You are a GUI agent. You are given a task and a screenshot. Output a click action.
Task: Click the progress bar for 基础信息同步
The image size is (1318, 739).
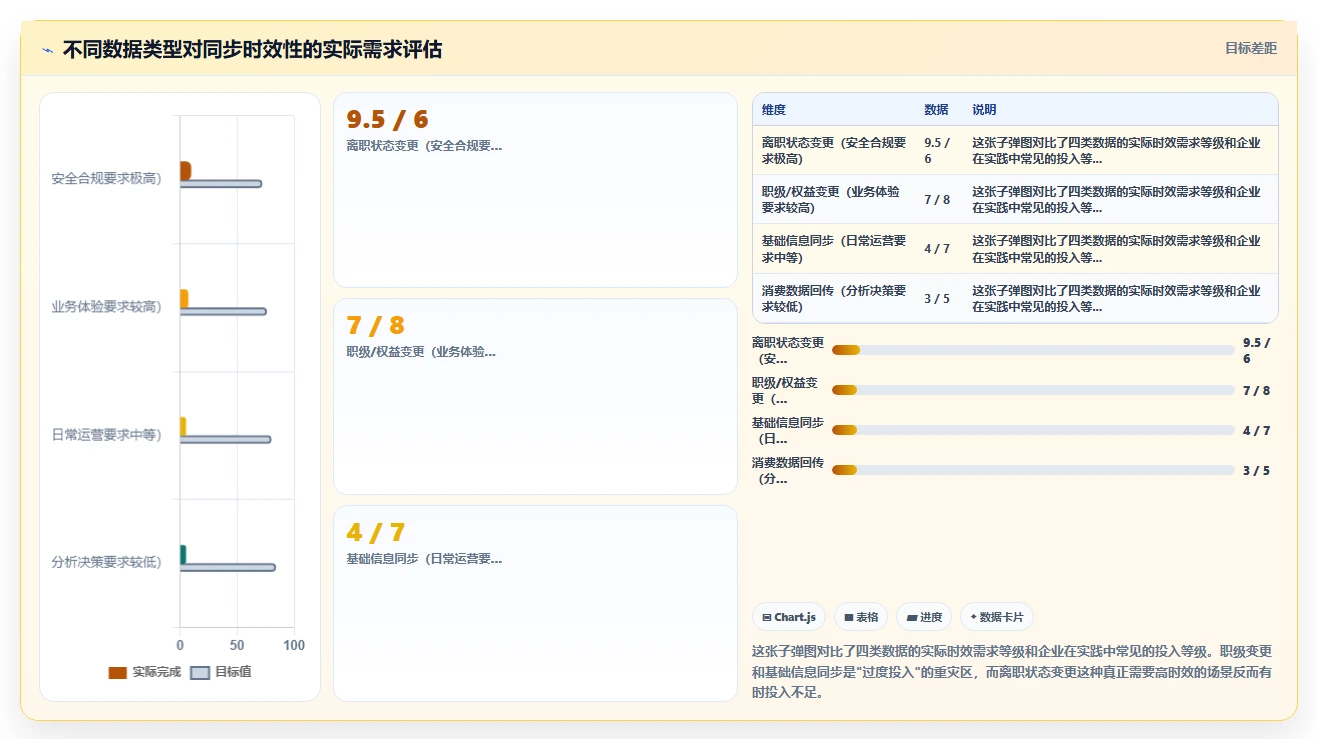[x=1033, y=430]
